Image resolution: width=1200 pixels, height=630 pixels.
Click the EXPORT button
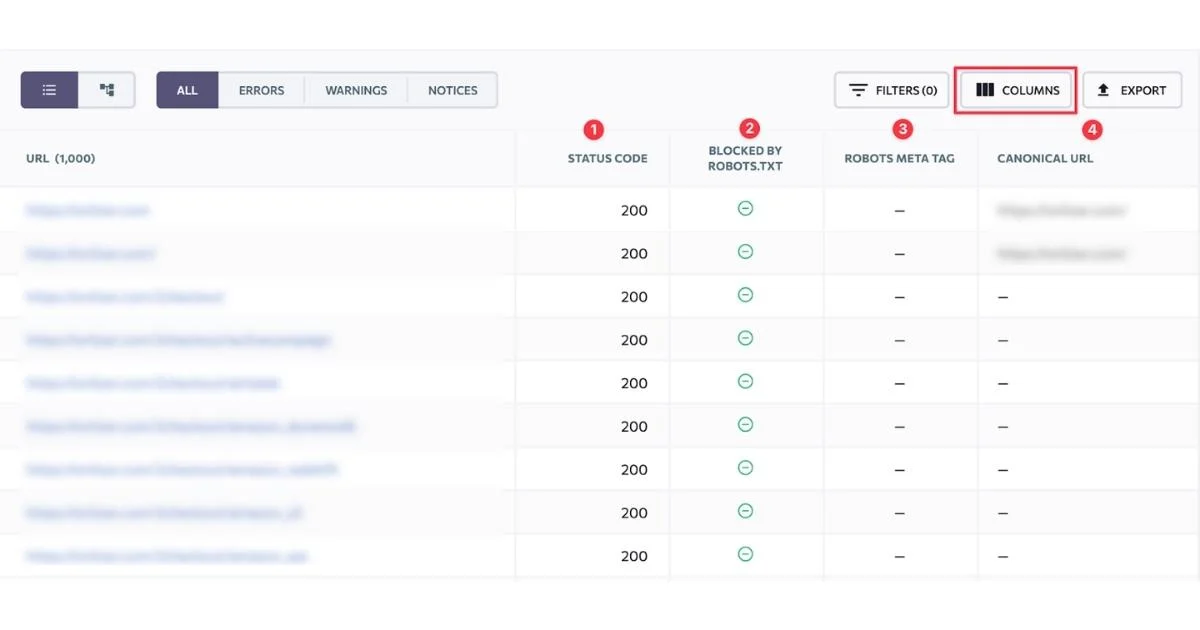(1132, 89)
